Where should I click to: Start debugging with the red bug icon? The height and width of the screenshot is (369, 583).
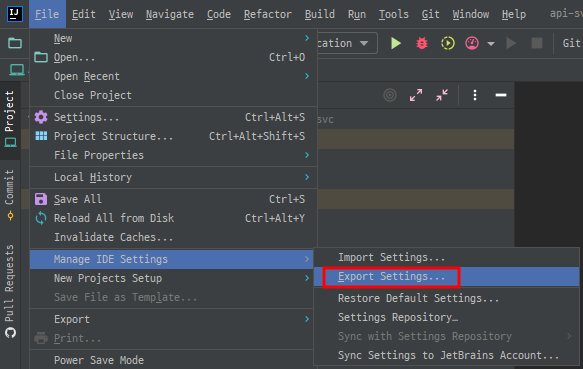click(422, 43)
